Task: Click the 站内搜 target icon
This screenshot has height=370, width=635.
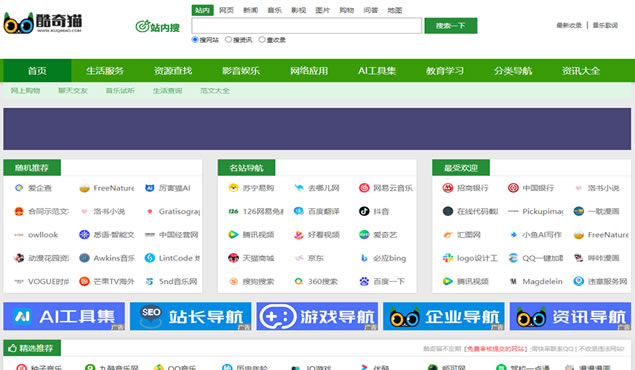Action: [143, 26]
